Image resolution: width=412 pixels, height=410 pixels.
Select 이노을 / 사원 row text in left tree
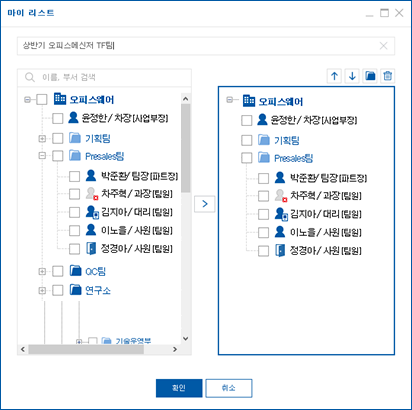click(137, 230)
